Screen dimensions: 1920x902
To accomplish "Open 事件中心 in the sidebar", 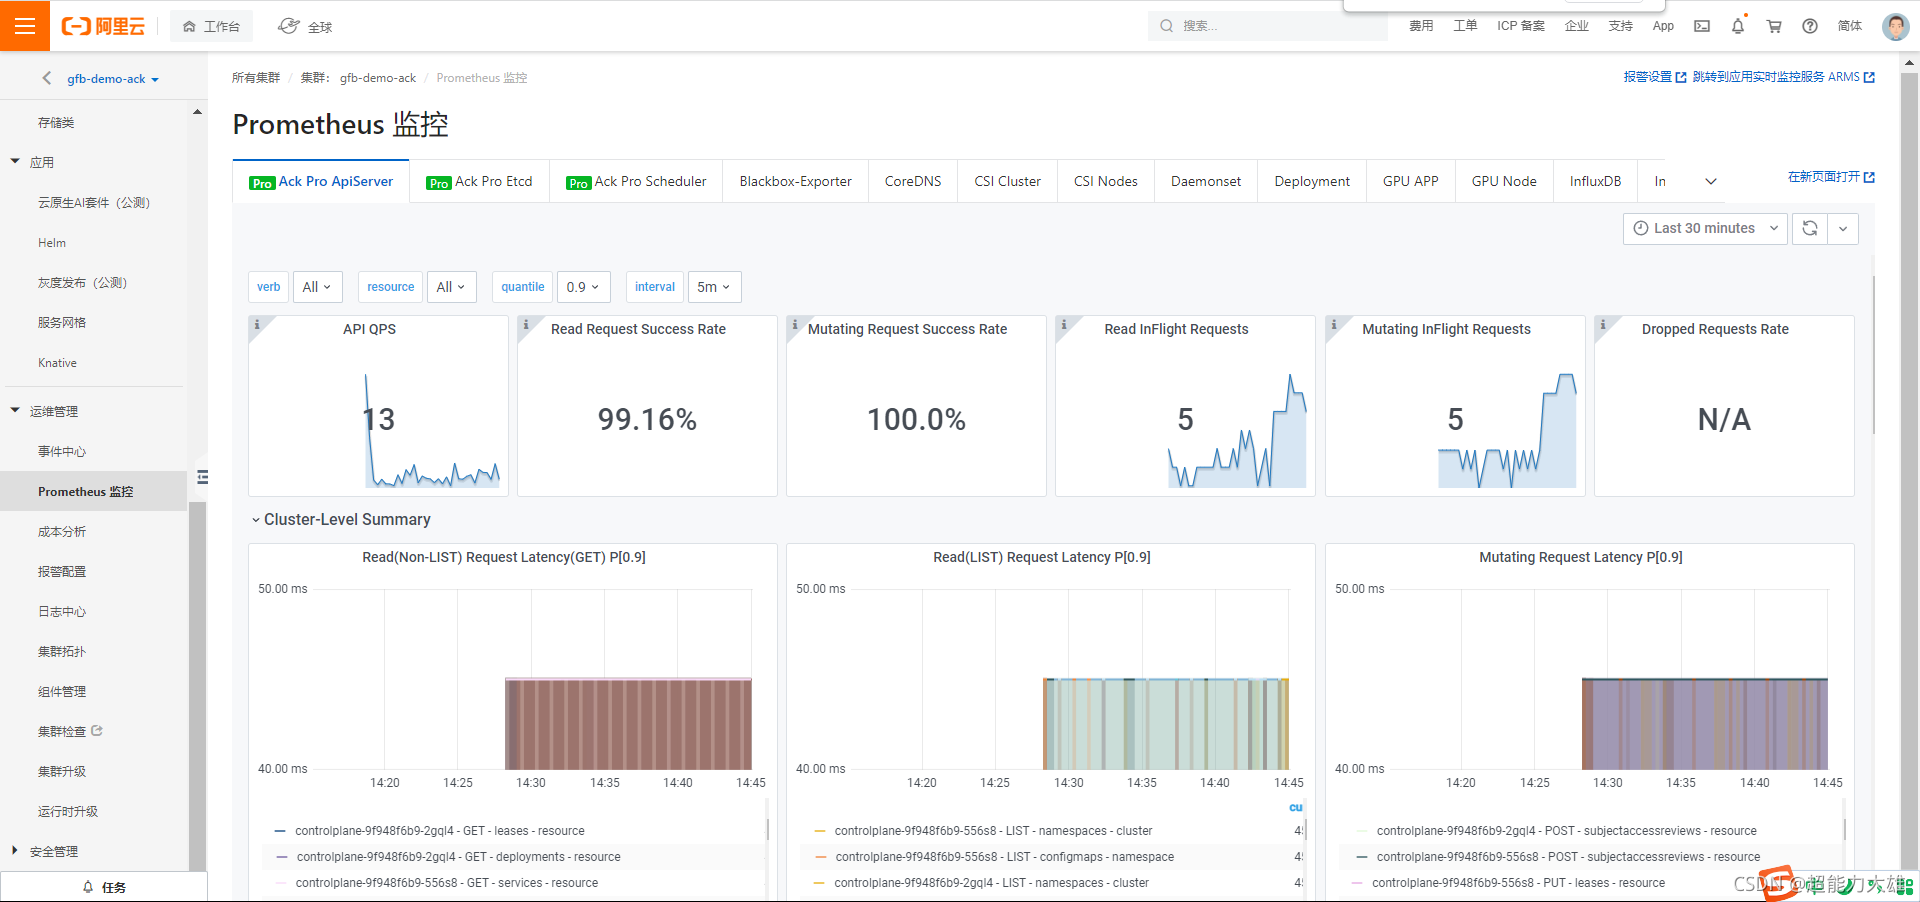I will click(x=62, y=452).
